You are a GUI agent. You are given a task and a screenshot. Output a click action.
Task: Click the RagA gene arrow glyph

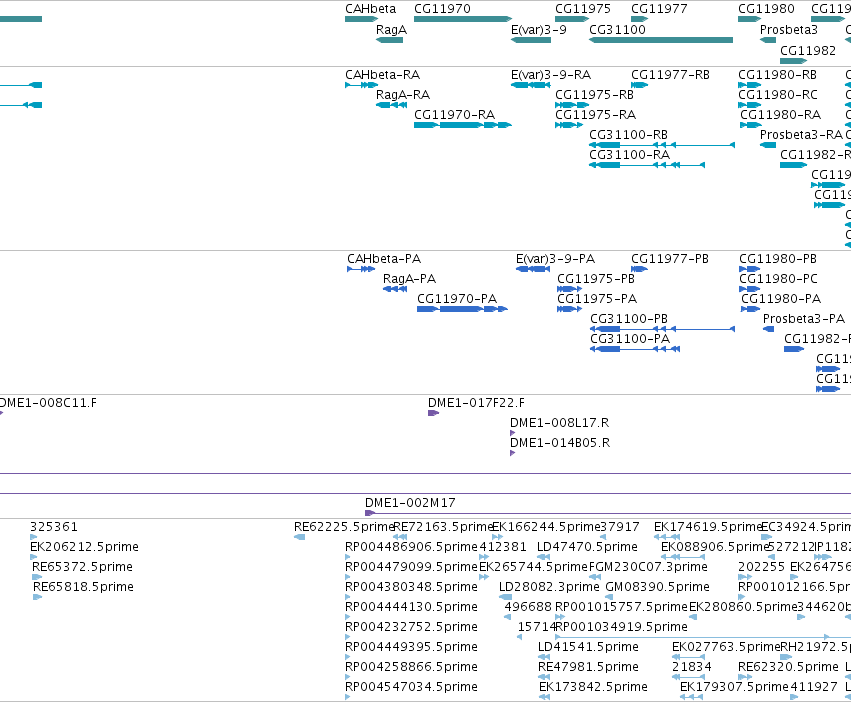tap(389, 40)
